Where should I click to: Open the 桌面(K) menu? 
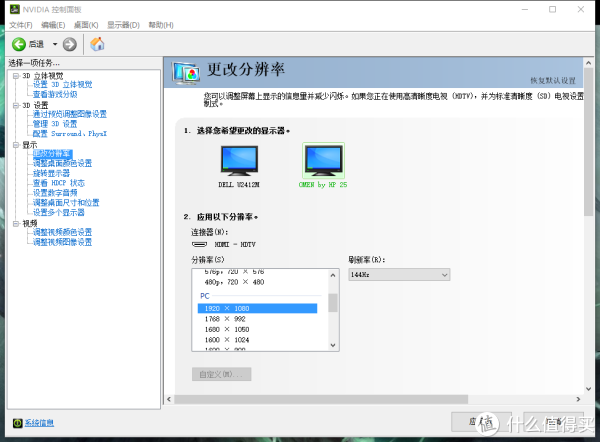pos(86,25)
